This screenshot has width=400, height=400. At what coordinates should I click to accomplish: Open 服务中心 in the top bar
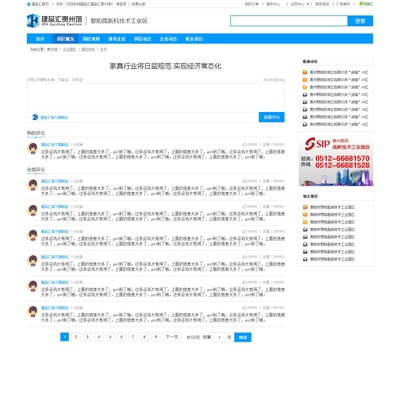273,4
